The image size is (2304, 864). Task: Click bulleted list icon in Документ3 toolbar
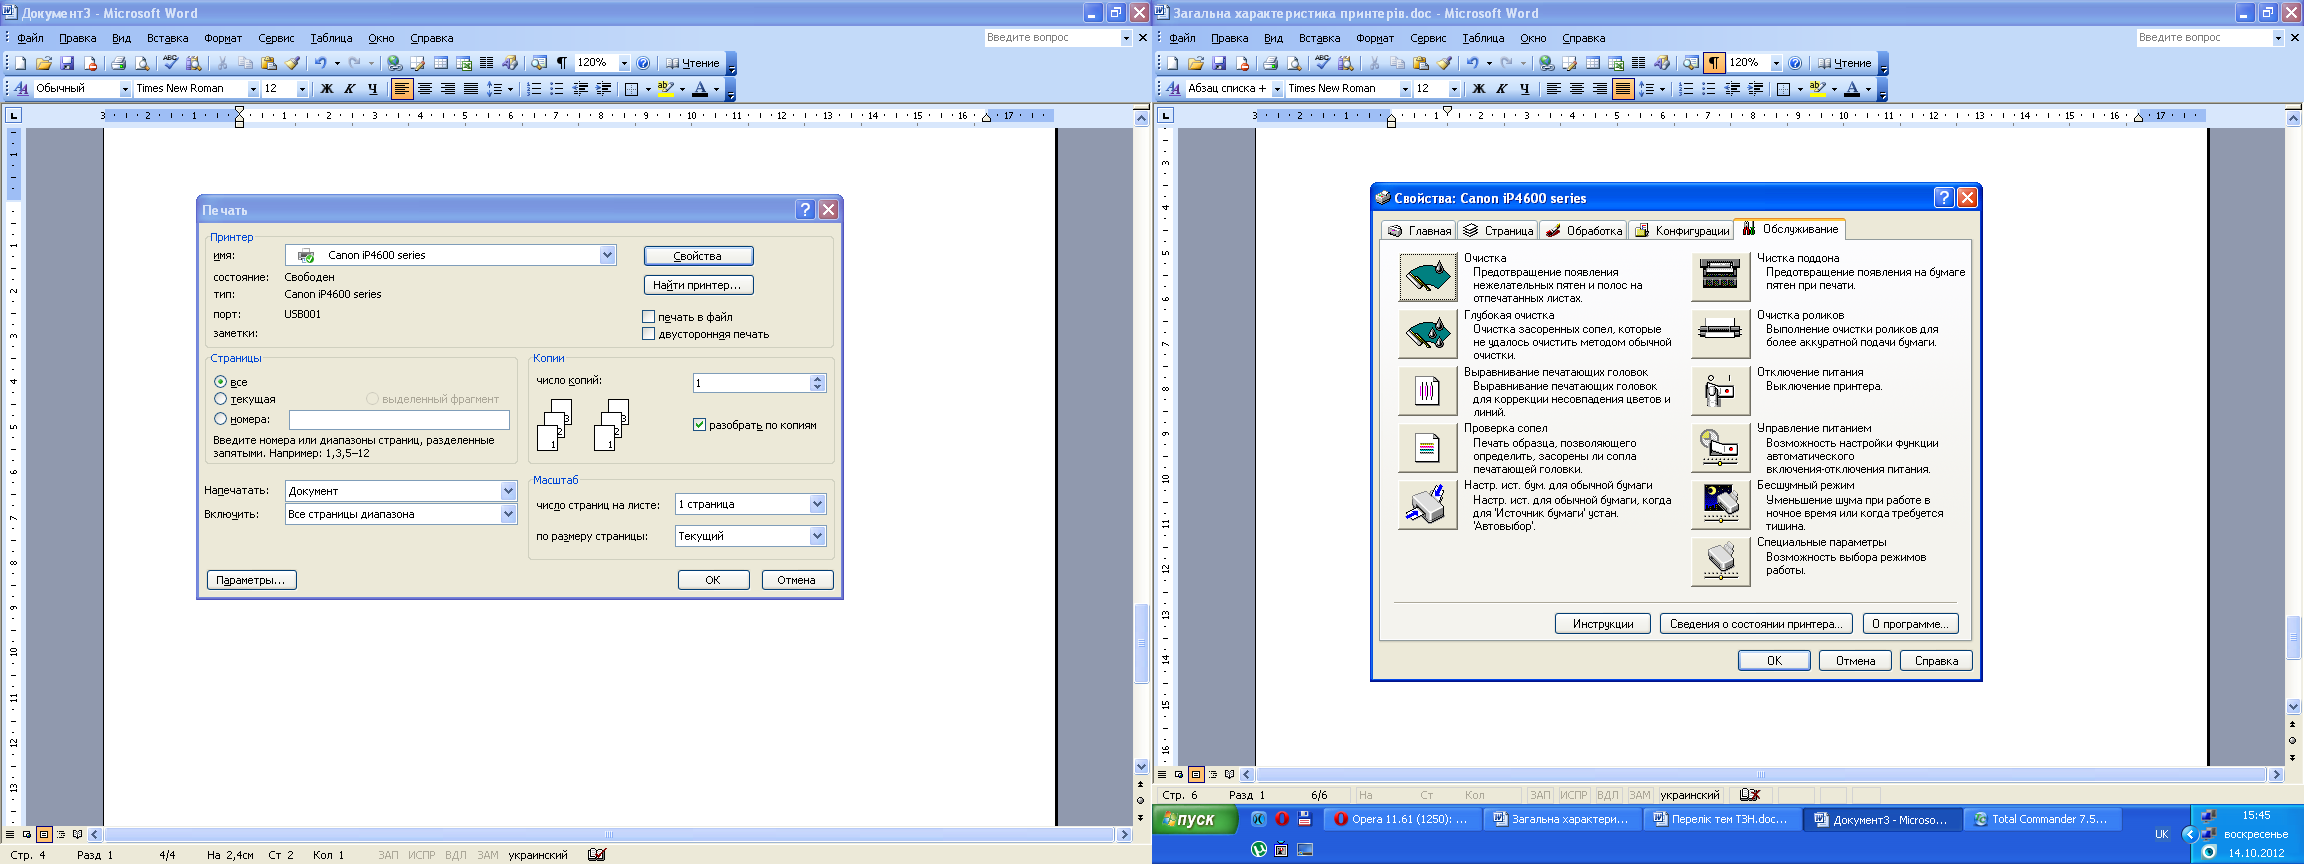click(557, 89)
